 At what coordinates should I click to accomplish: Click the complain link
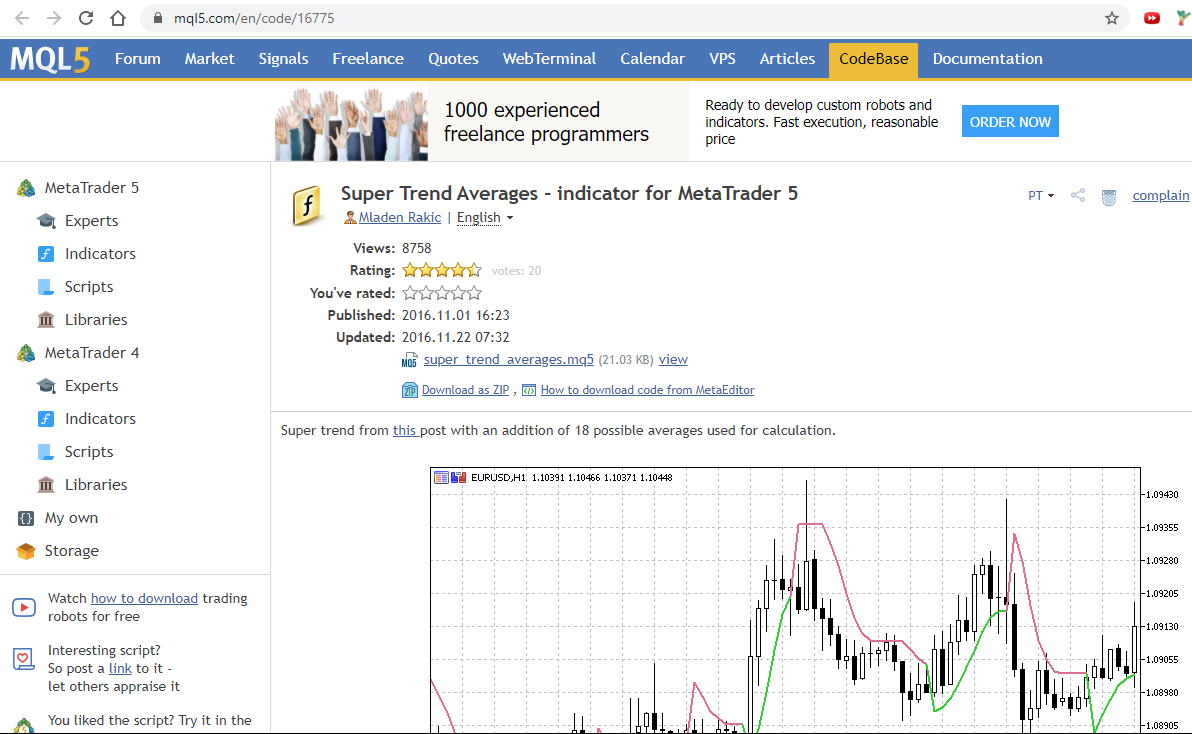click(1161, 196)
